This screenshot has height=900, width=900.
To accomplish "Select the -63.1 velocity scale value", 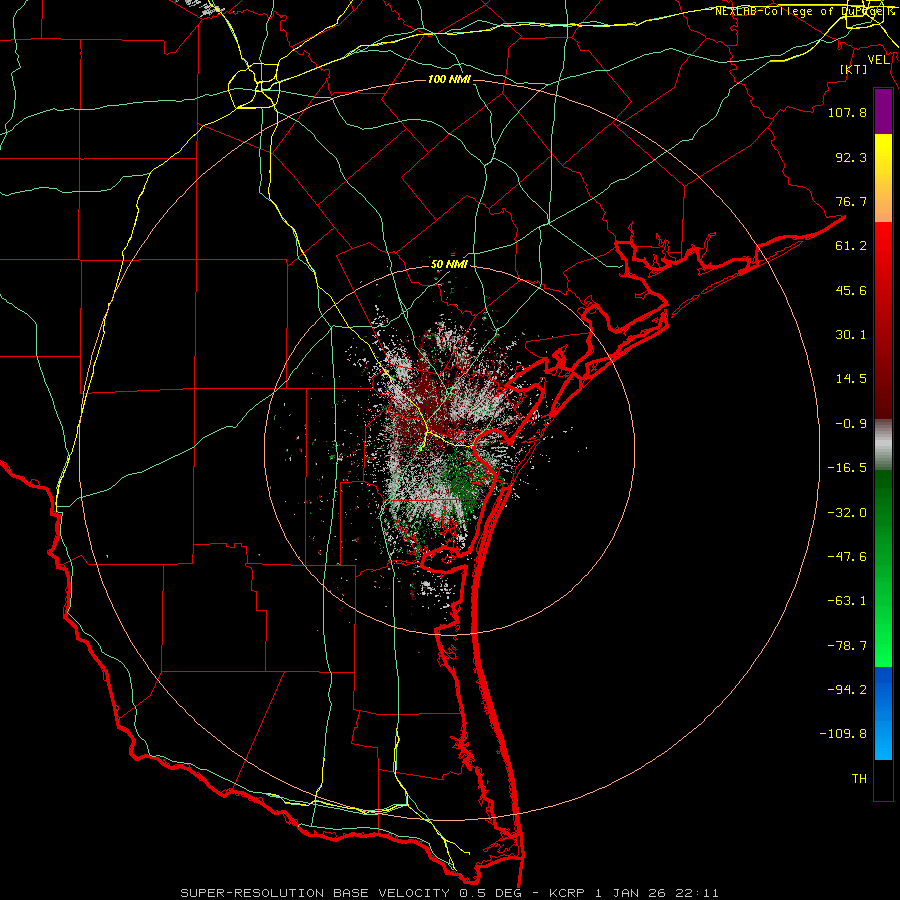I will tap(847, 601).
